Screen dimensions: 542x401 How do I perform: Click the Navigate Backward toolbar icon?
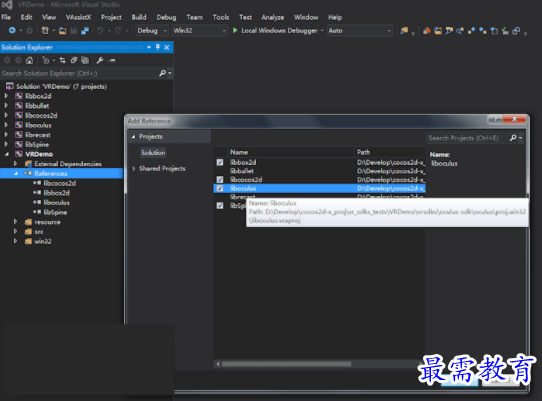click(12, 31)
